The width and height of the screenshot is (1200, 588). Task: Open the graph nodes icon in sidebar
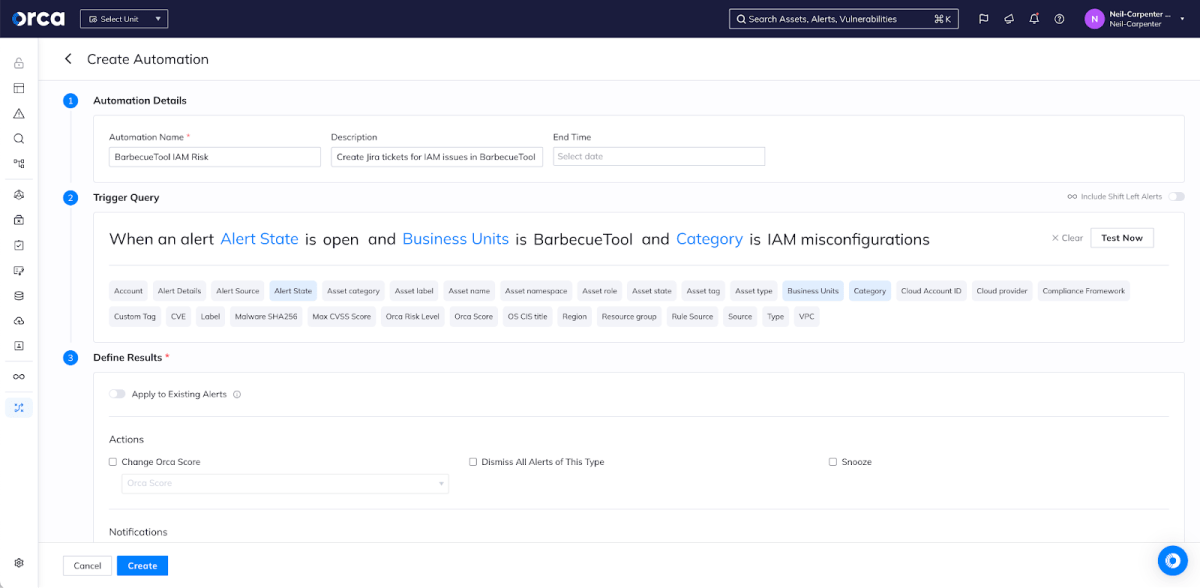pos(19,163)
